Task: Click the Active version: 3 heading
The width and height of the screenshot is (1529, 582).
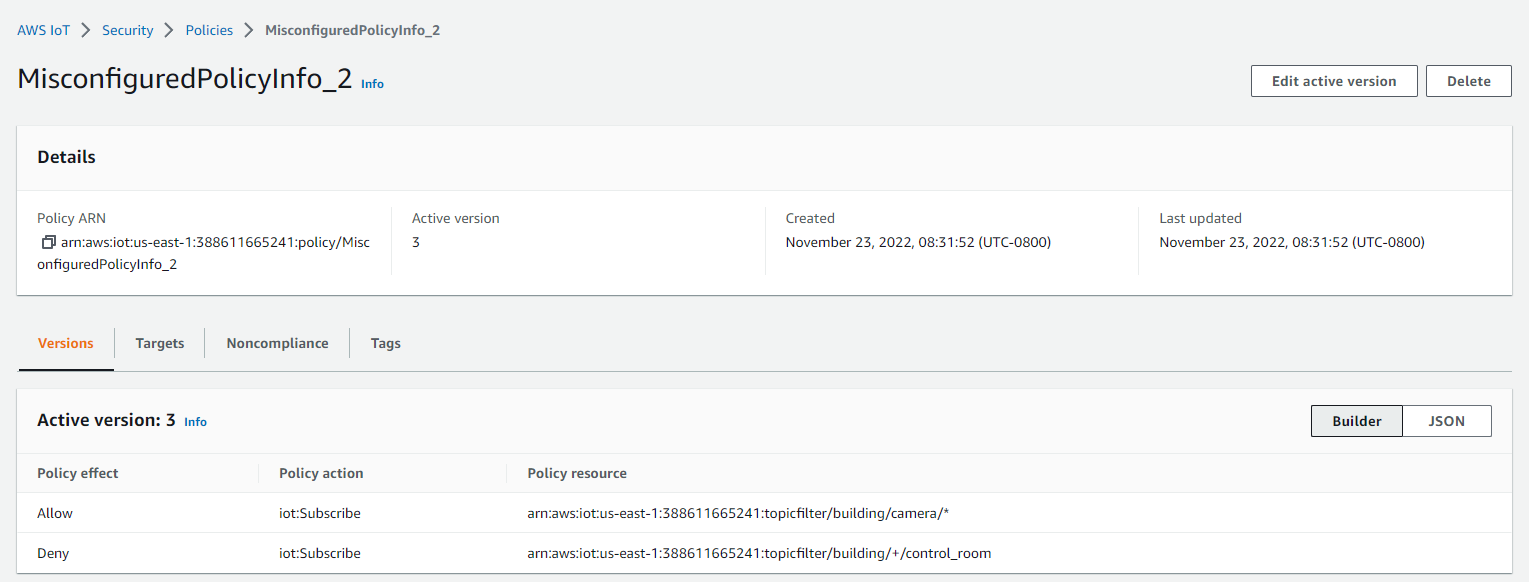Action: pos(106,421)
